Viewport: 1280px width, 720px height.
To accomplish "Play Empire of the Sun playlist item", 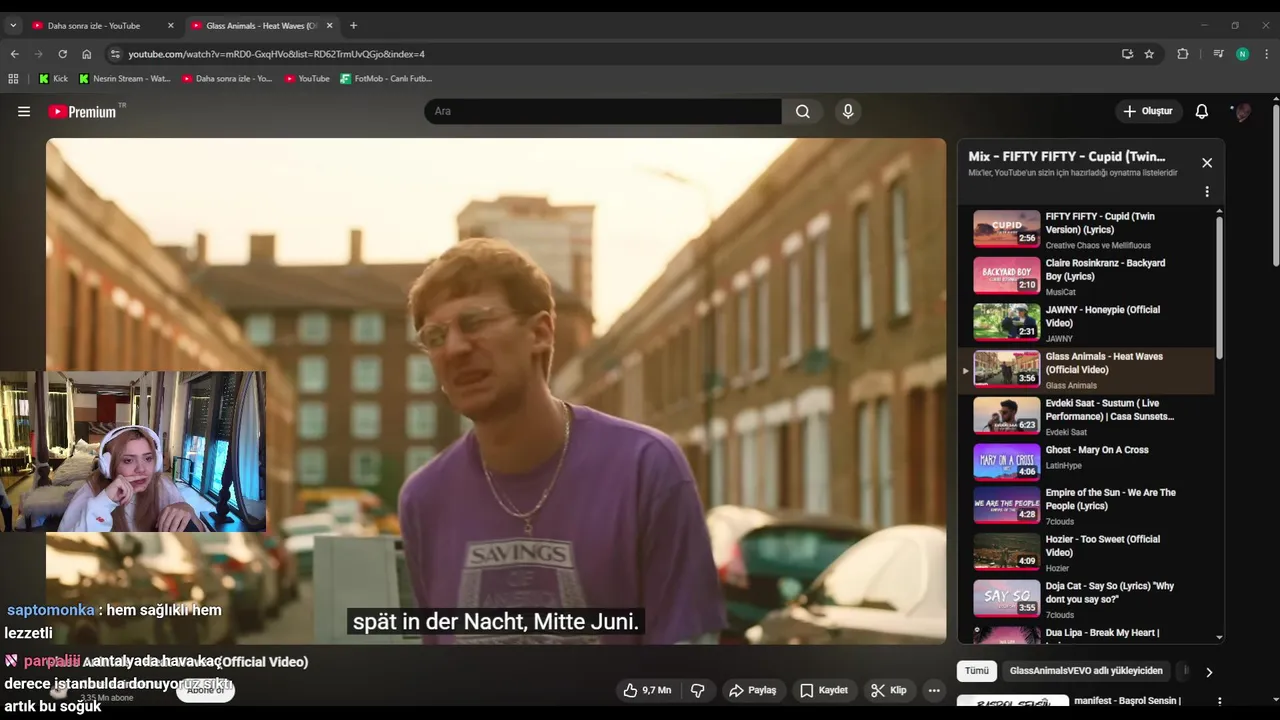I will coord(1088,506).
